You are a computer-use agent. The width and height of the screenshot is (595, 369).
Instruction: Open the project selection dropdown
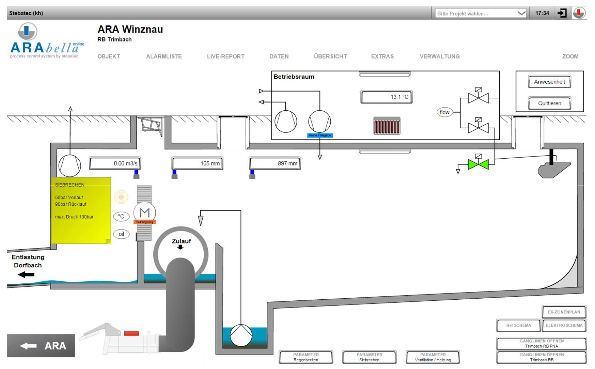(480, 13)
